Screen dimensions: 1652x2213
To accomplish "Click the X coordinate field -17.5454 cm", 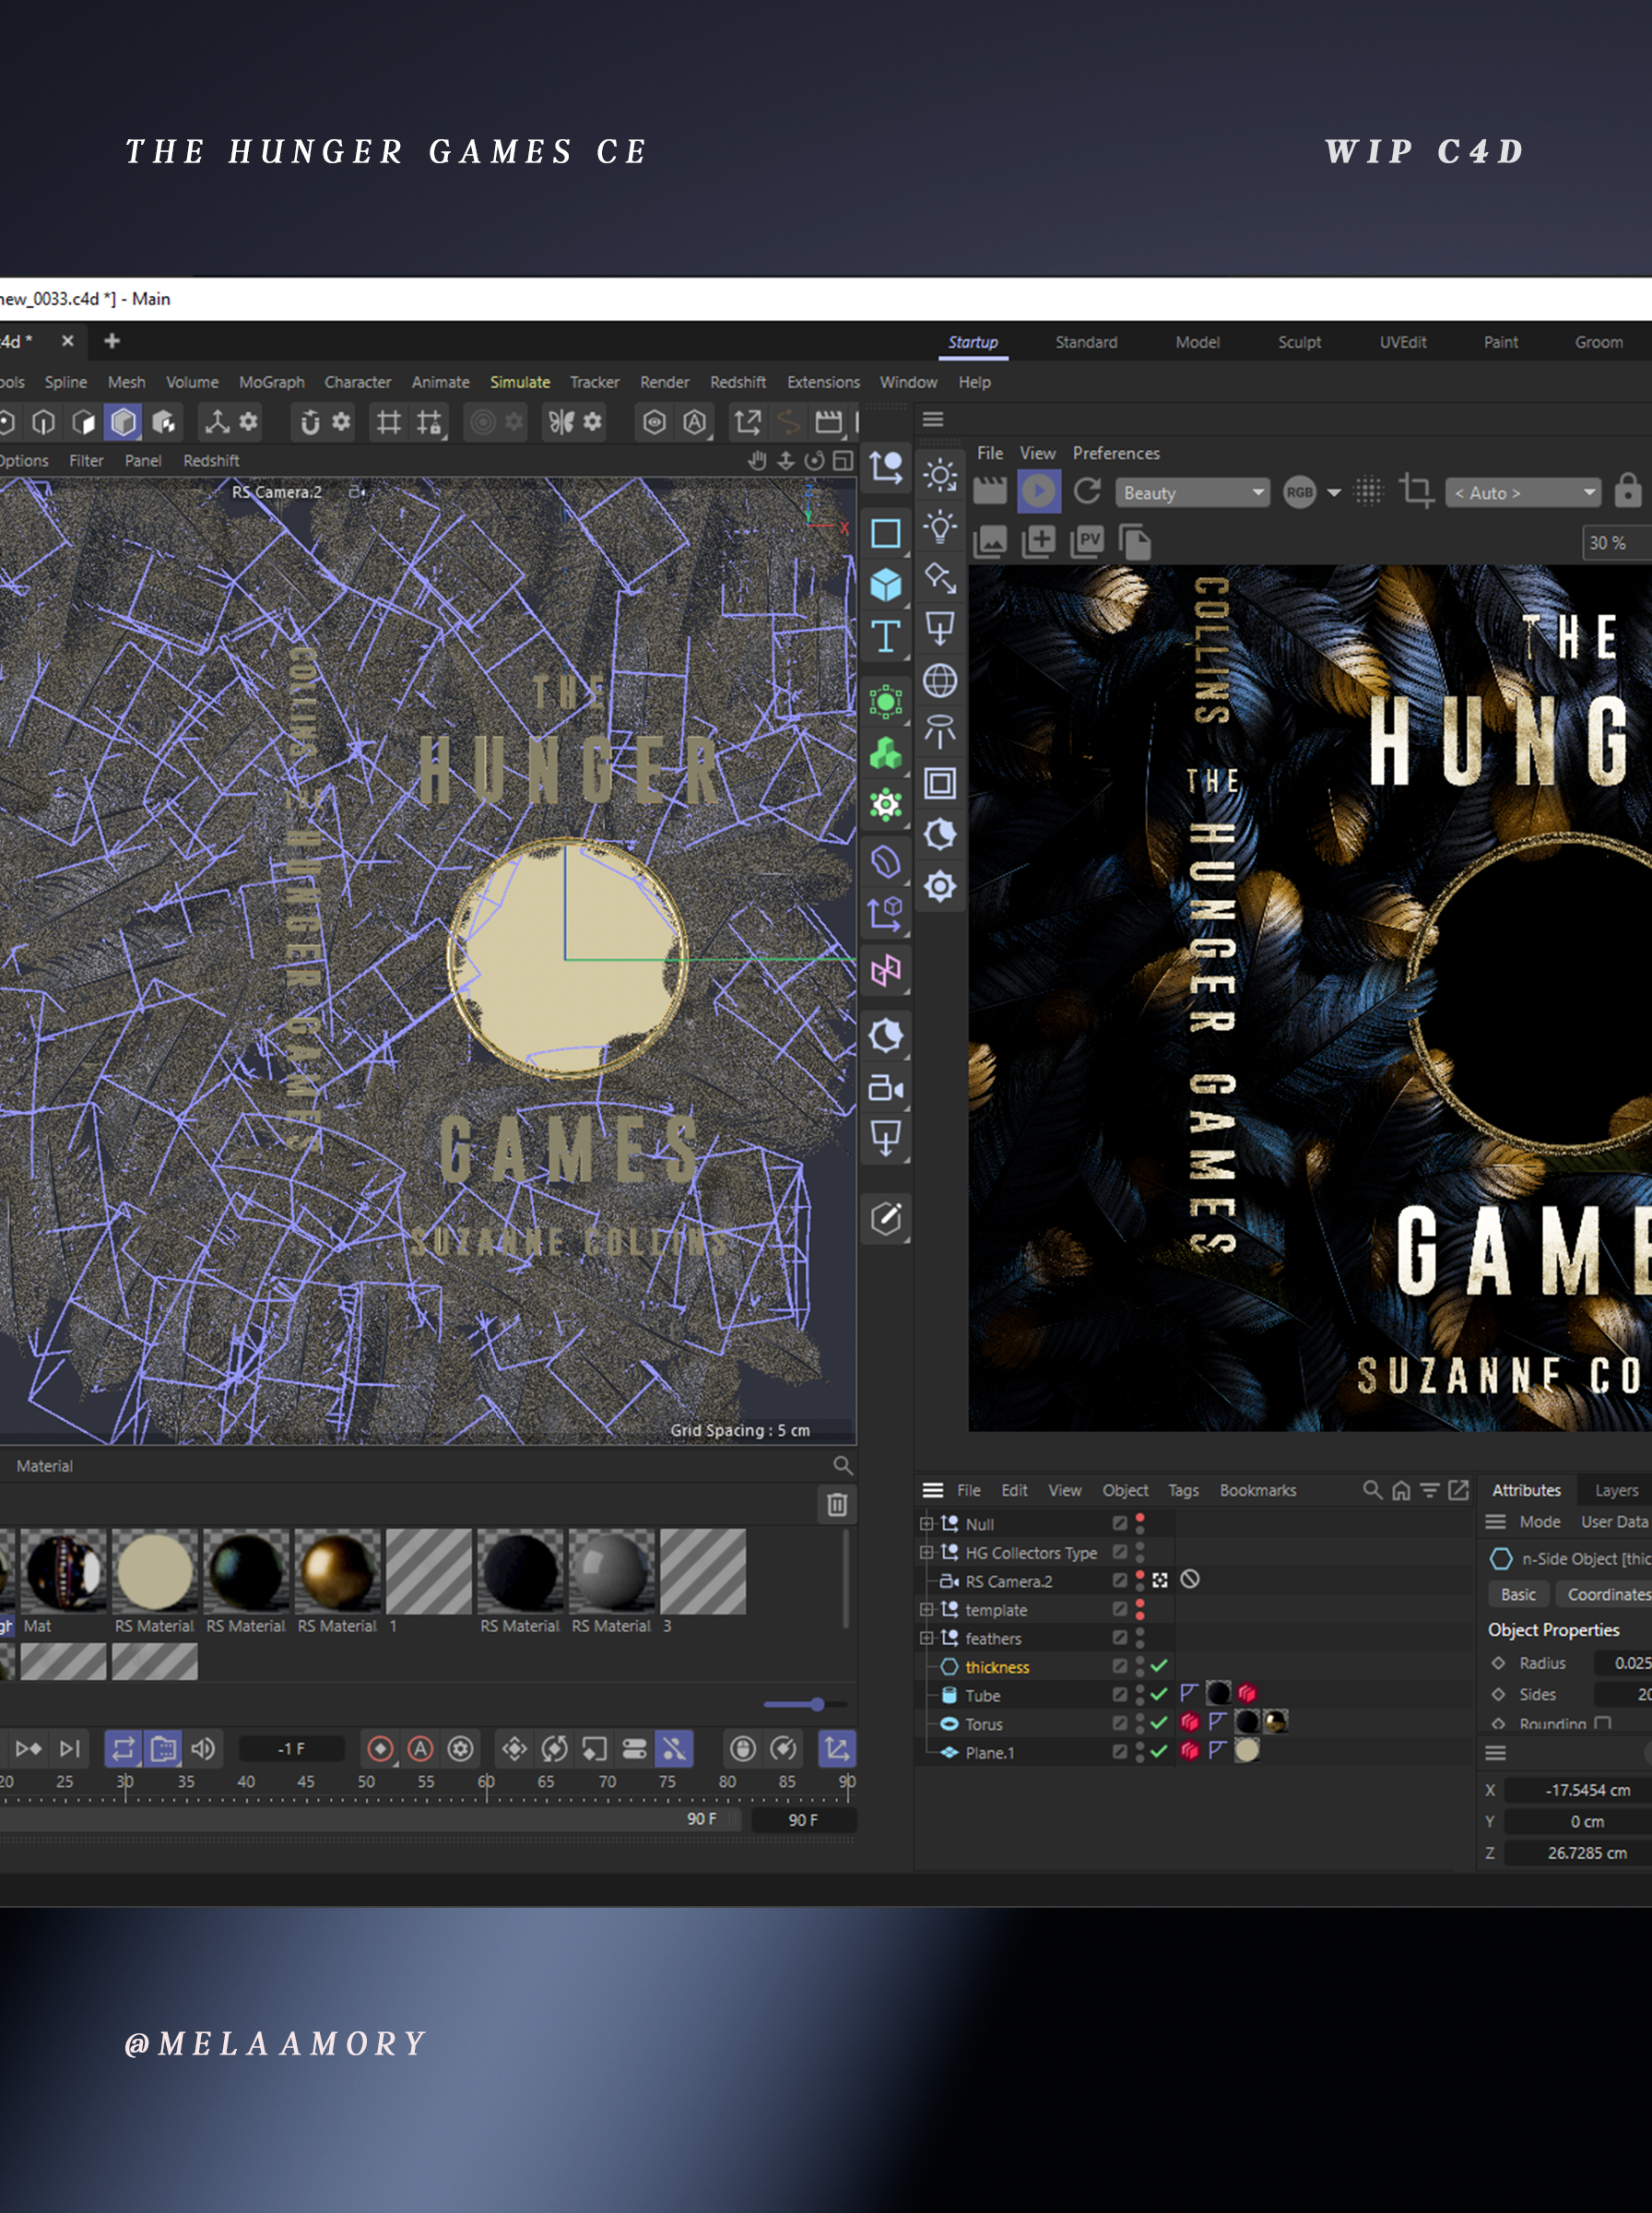I will pyautogui.click(x=1580, y=1790).
